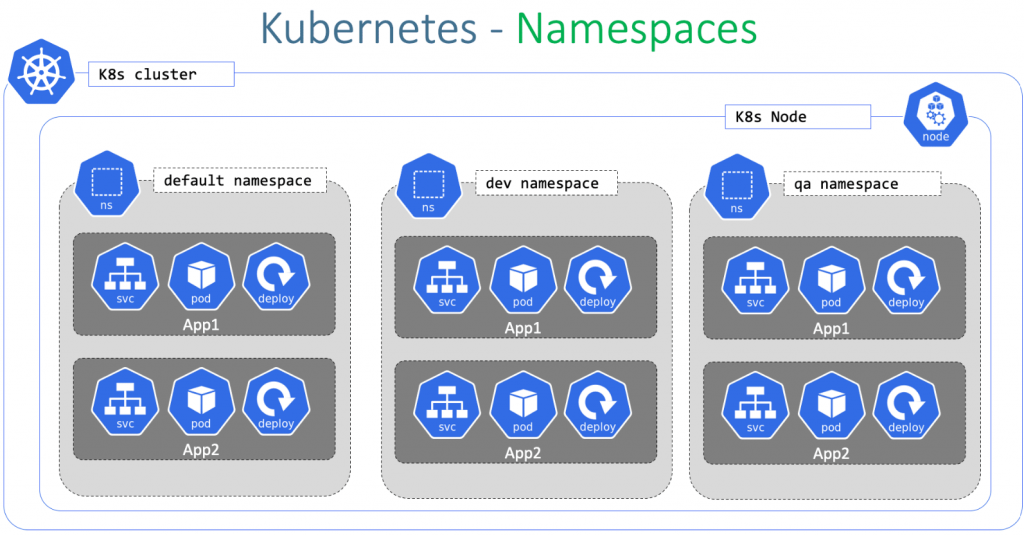Click the node icon beside K8s Node
This screenshot has width=1024, height=536.
(936, 115)
